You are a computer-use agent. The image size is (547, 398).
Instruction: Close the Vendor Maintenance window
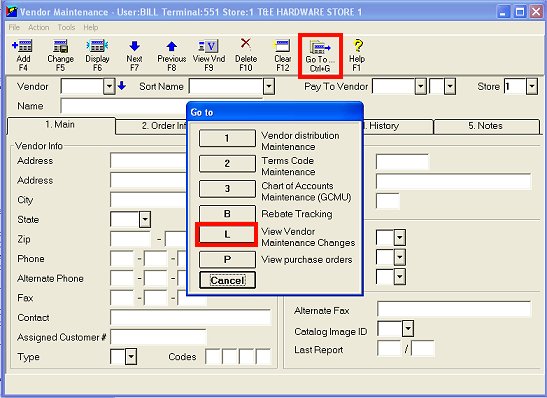coord(536,12)
